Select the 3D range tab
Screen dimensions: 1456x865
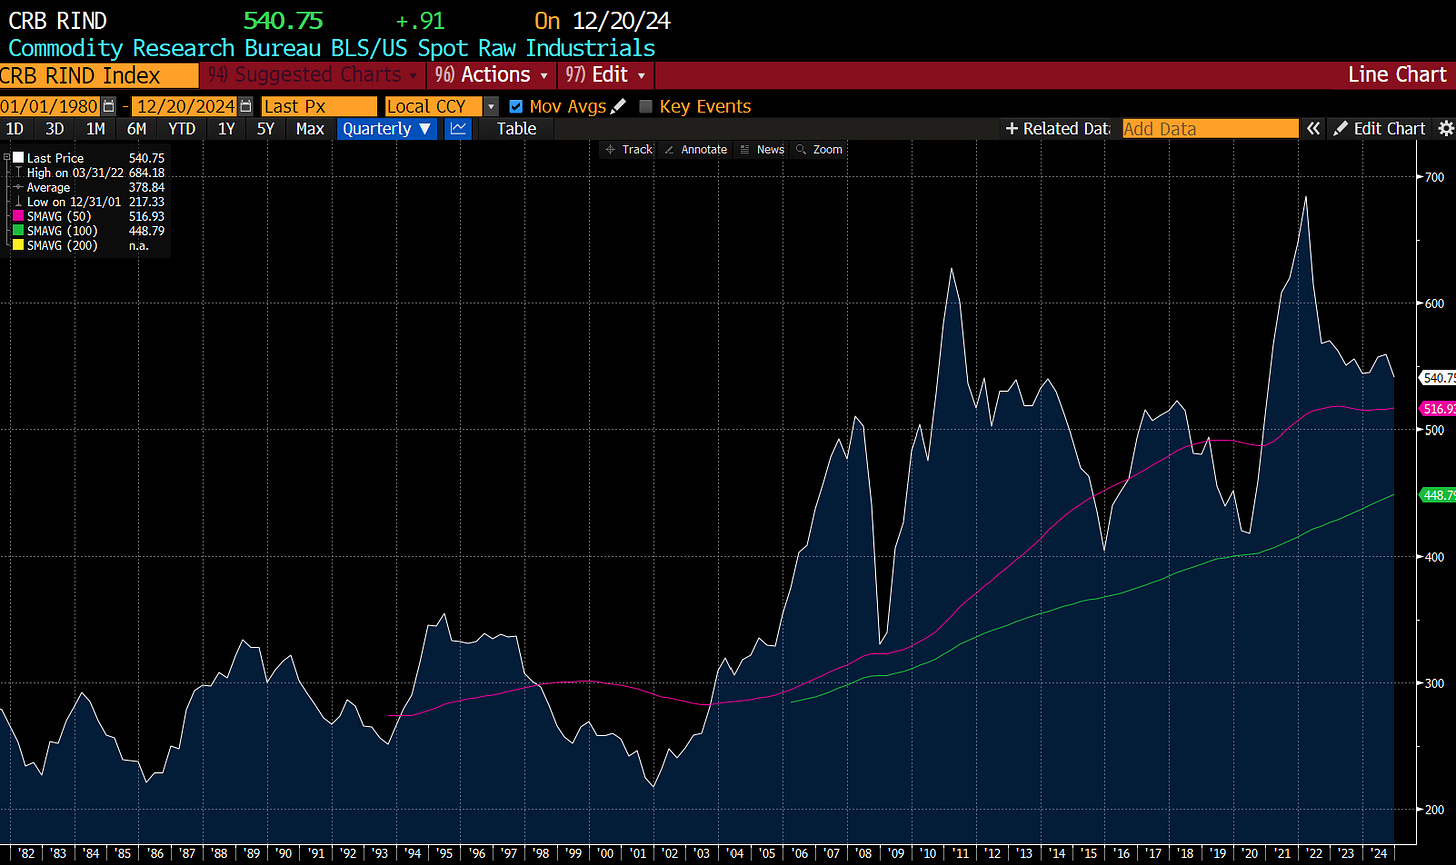point(54,128)
